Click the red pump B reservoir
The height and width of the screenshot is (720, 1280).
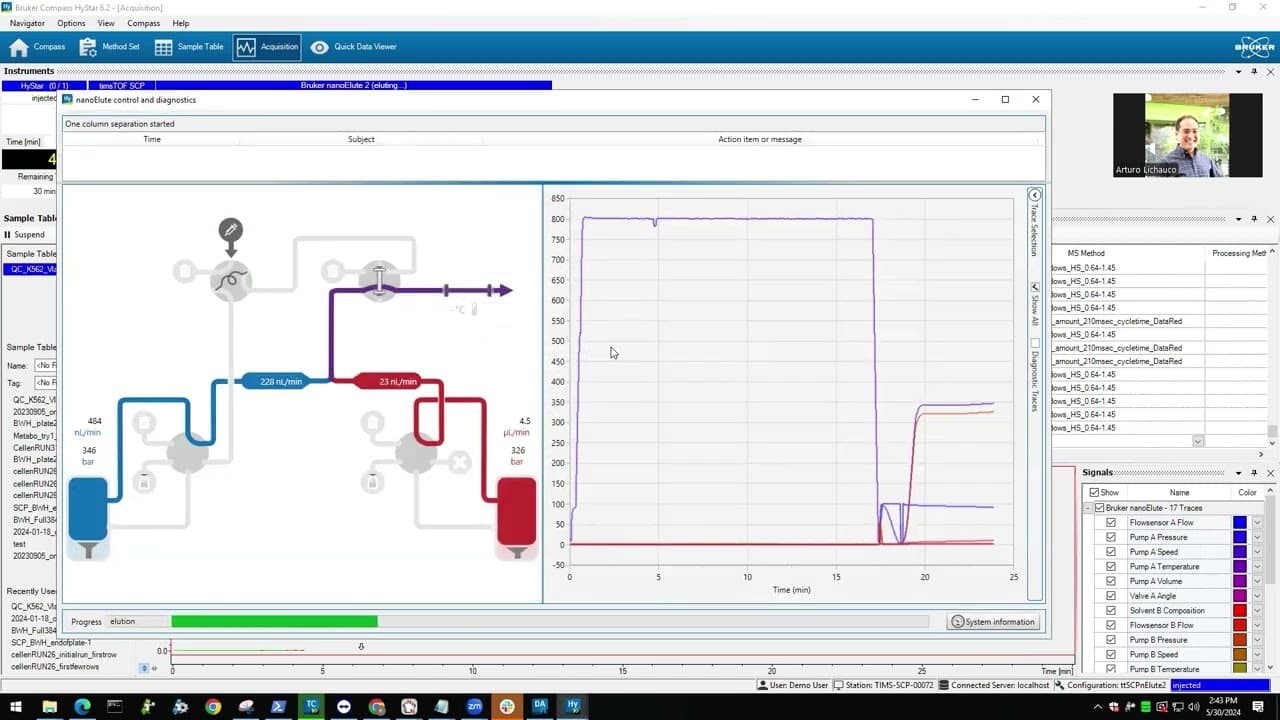pos(517,512)
